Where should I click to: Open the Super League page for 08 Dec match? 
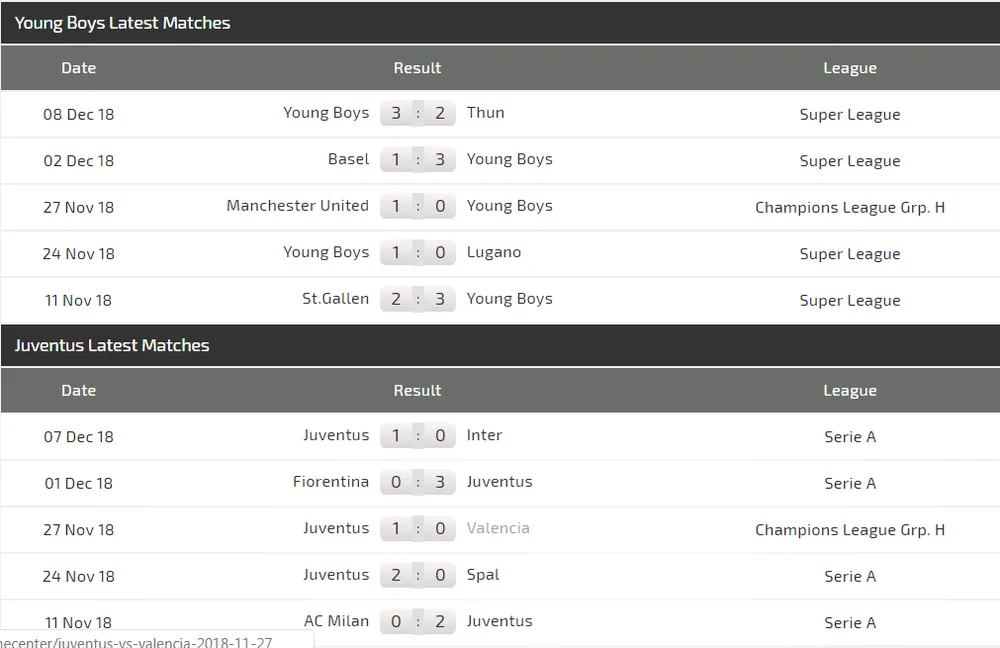(850, 114)
